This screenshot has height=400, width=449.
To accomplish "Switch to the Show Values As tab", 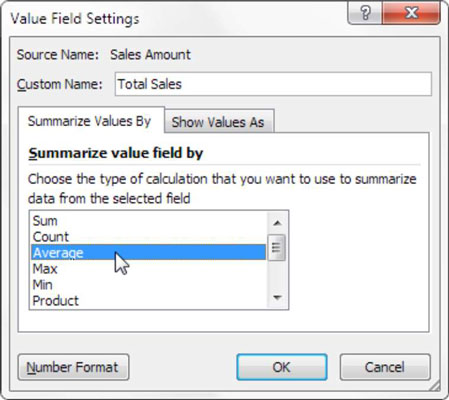I will [x=219, y=122].
